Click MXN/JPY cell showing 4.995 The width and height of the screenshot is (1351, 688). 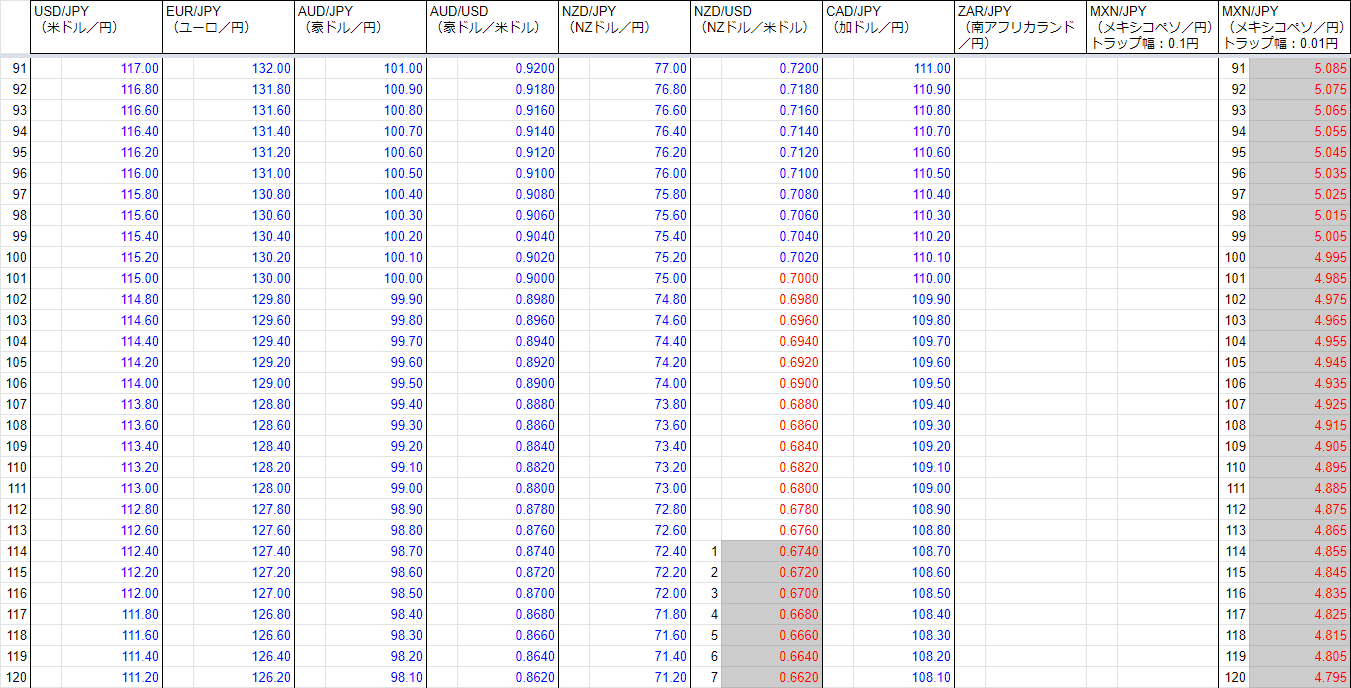click(1299, 257)
